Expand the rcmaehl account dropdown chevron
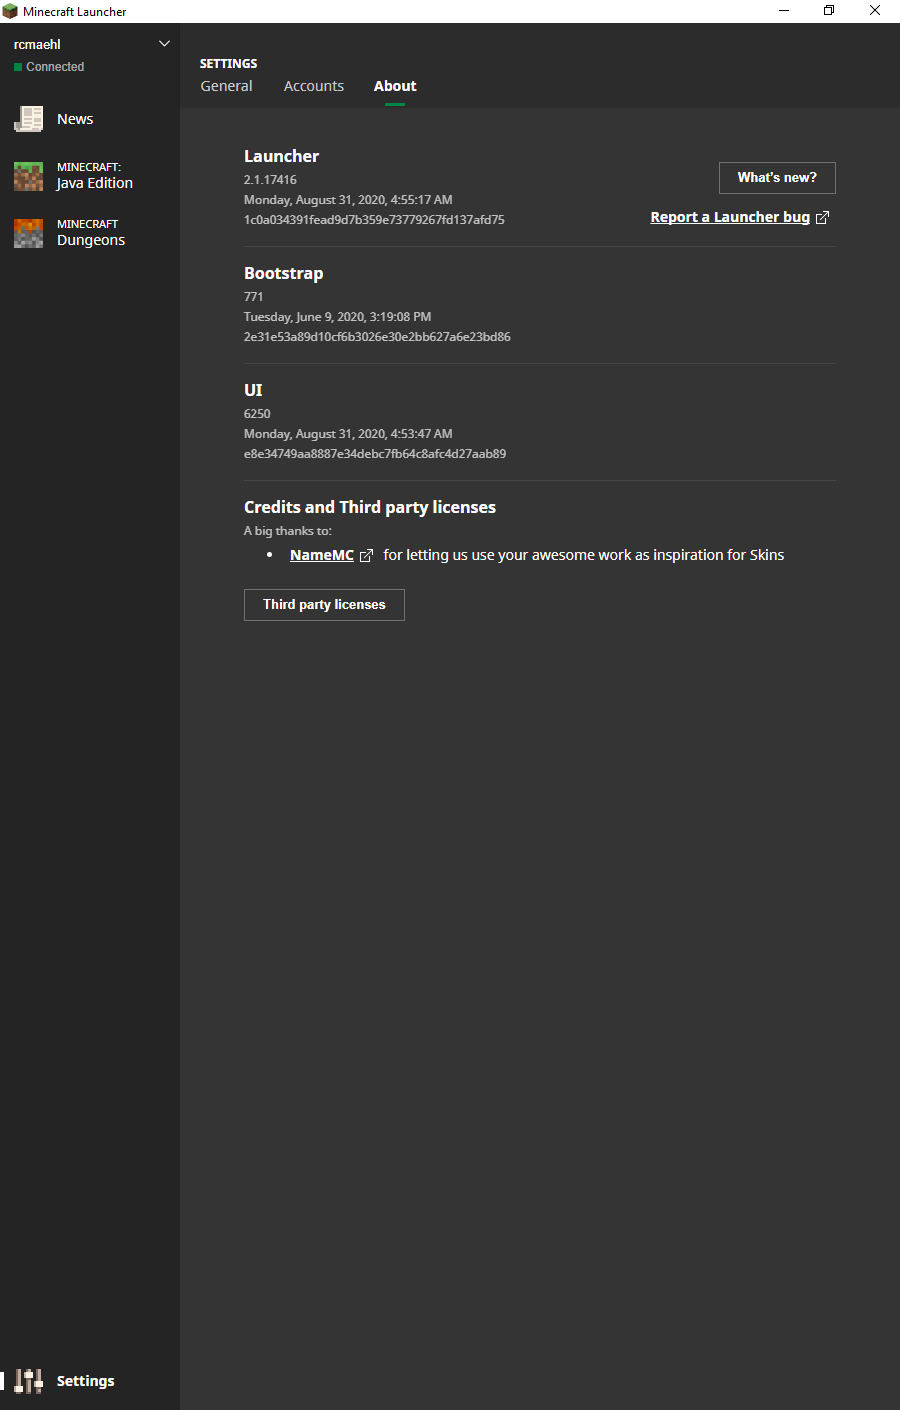This screenshot has width=900, height=1410. [x=165, y=44]
